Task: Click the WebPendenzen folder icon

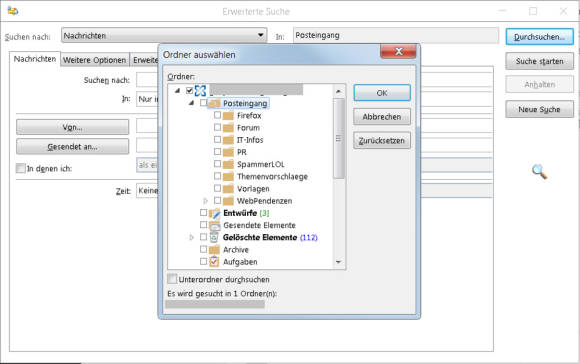Action: coord(228,201)
